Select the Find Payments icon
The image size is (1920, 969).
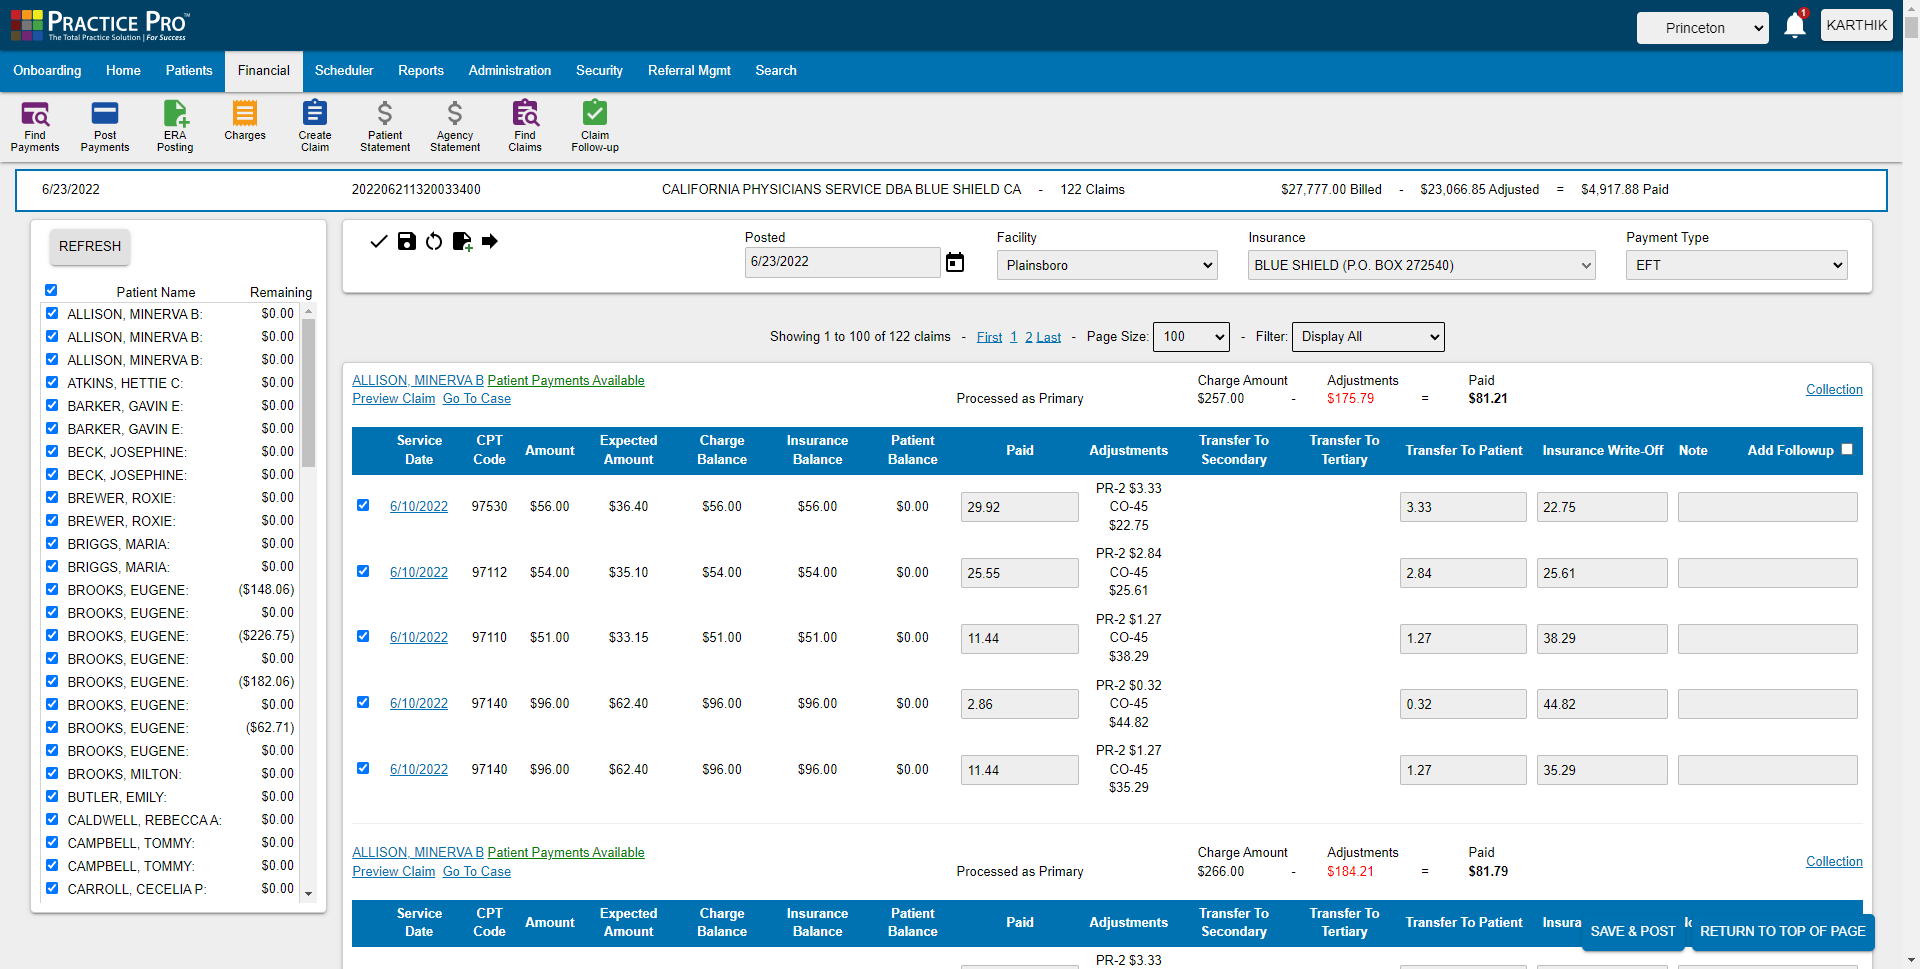[35, 125]
